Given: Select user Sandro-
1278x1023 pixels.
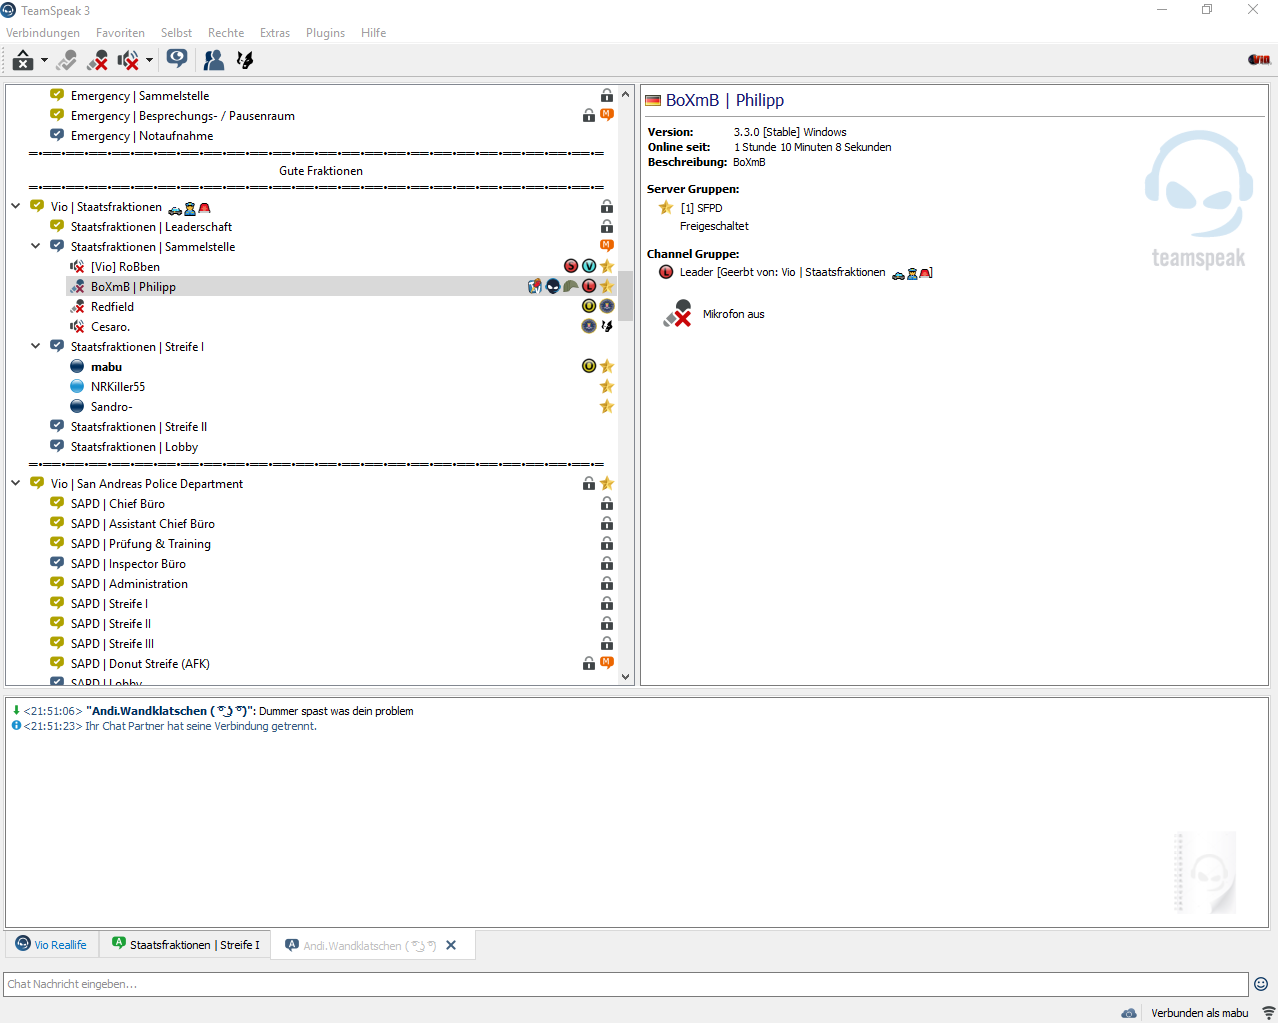Looking at the screenshot, I should (111, 407).
